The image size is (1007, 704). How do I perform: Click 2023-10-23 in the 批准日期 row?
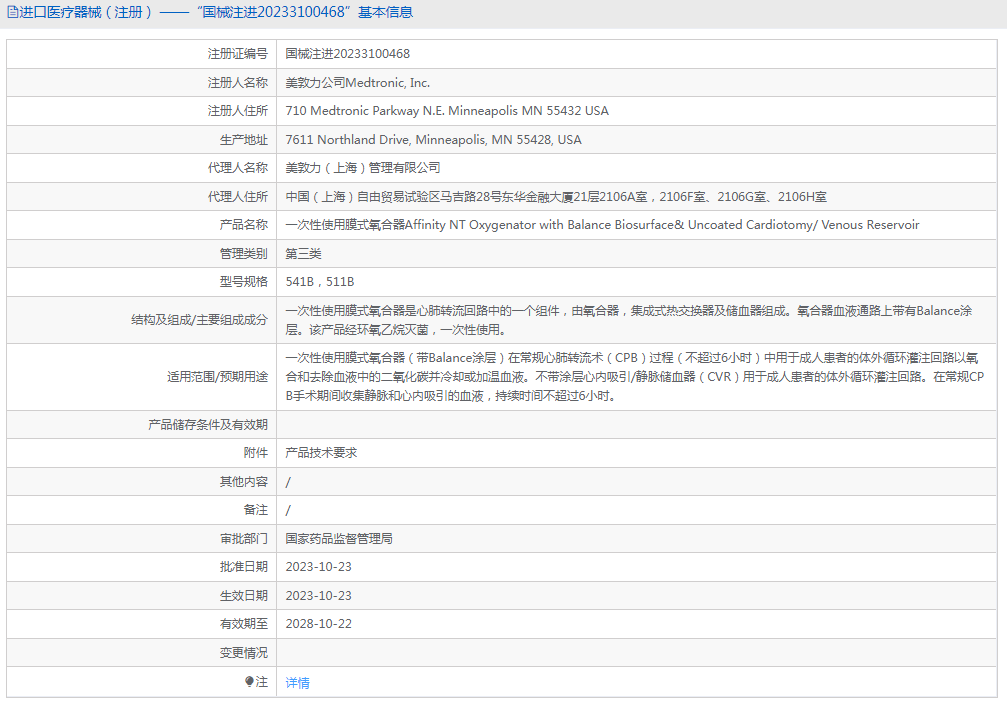tap(319, 567)
